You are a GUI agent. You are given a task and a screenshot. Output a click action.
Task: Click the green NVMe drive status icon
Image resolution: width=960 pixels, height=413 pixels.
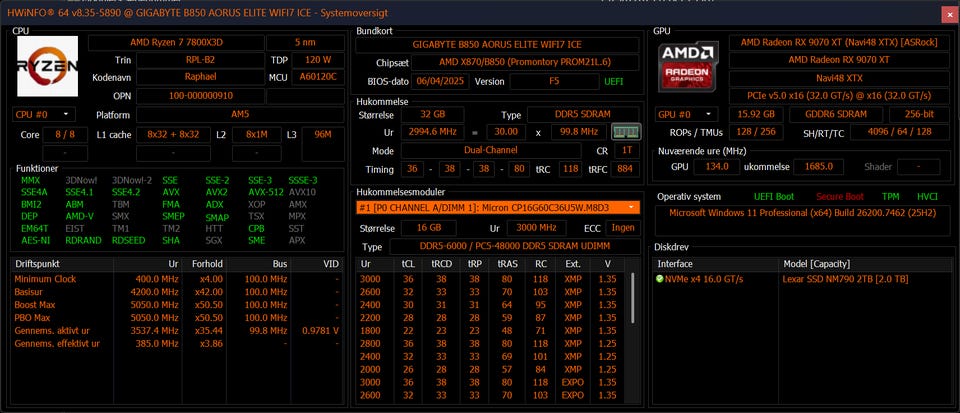[660, 278]
